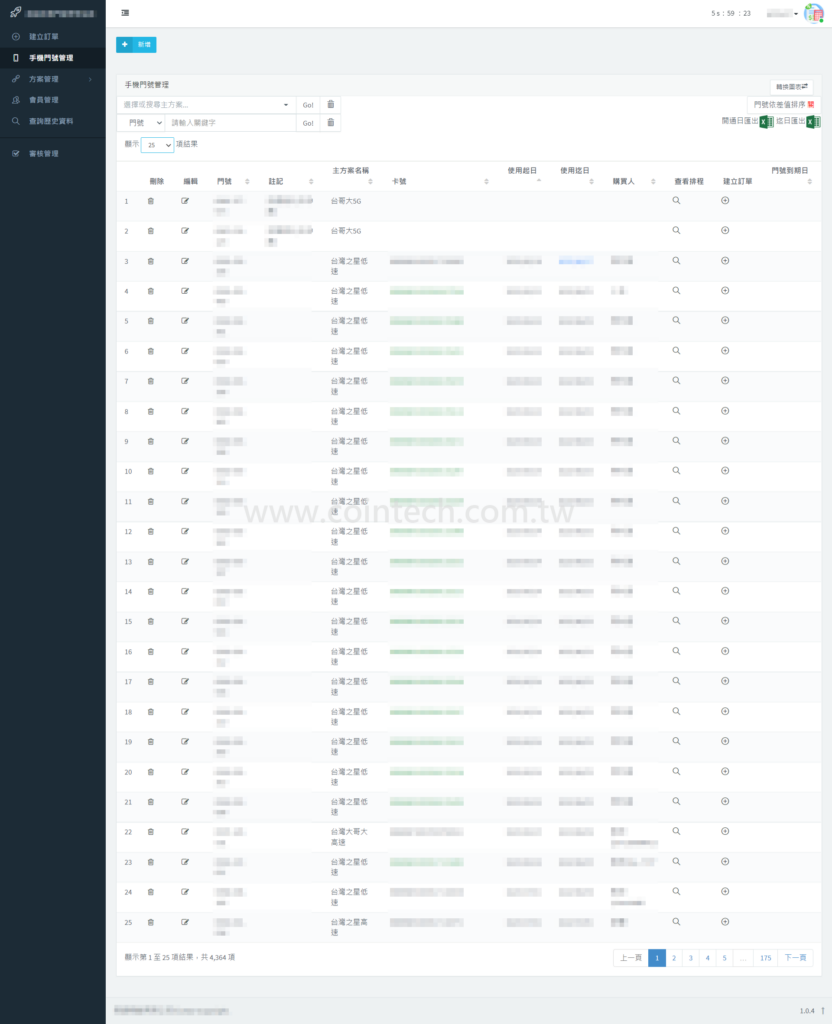Toggle the sidebar with the hamburger menu icon
This screenshot has height=1024, width=832.
coord(124,13)
